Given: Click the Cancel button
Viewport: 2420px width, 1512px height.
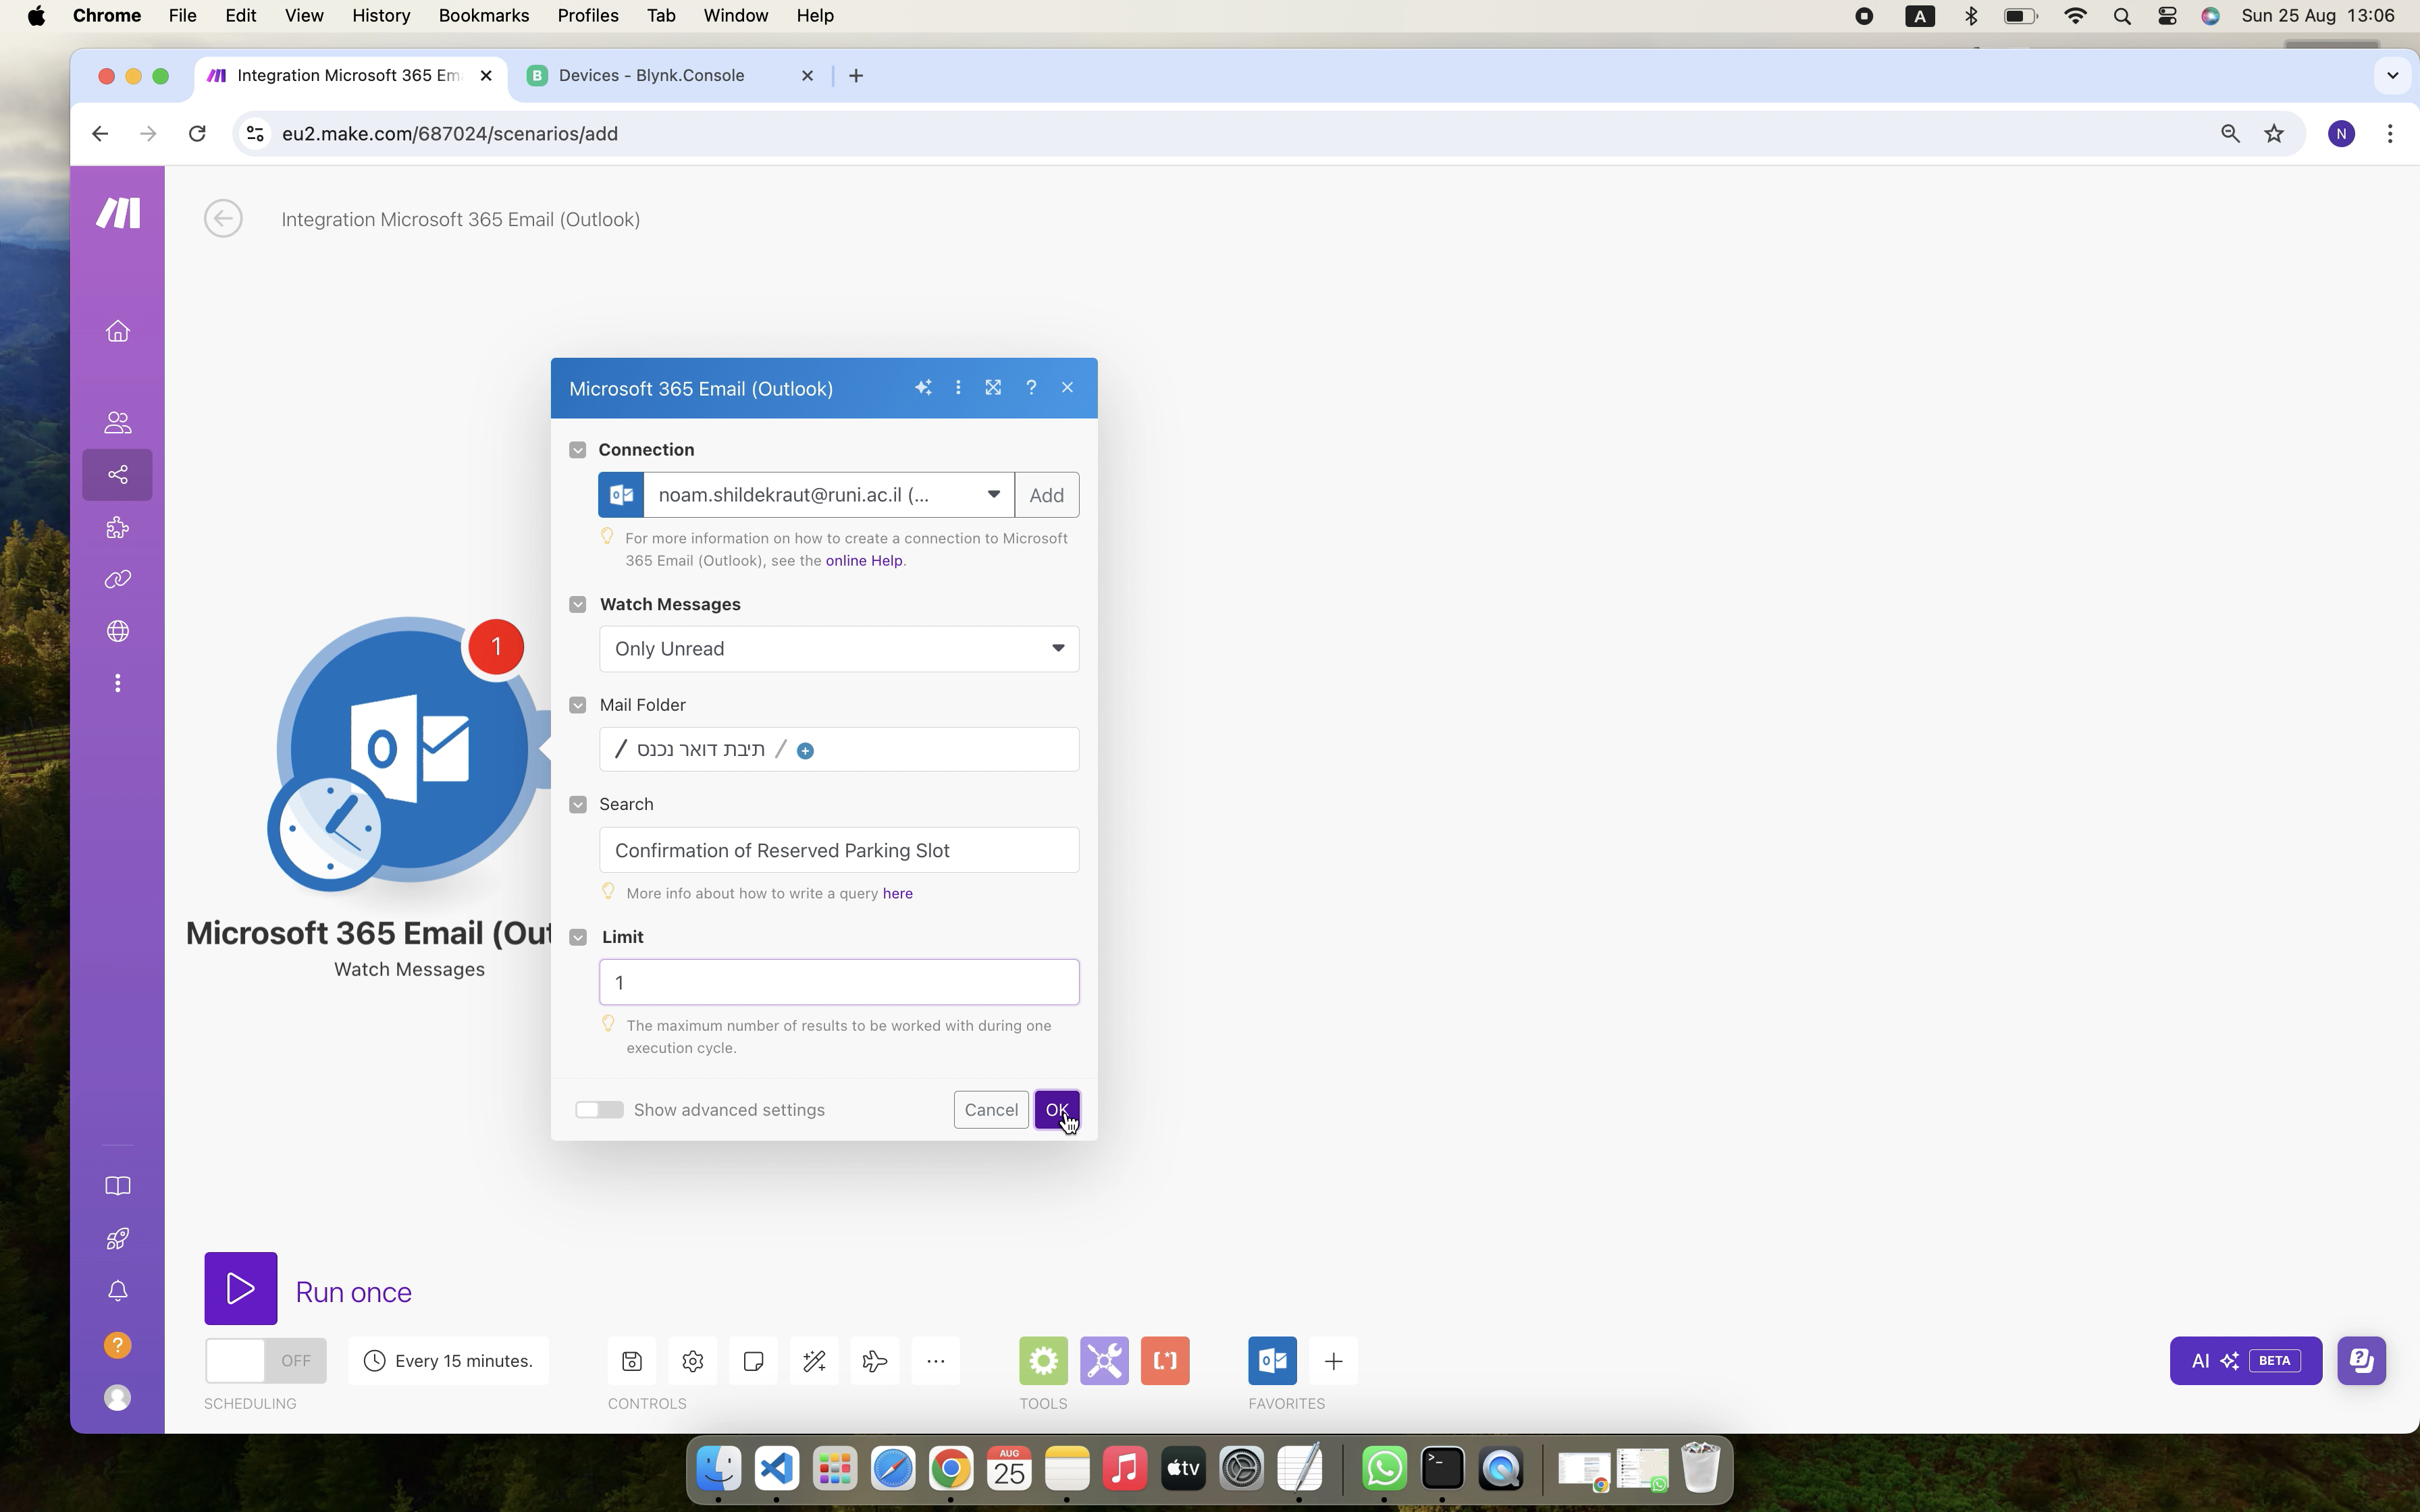Looking at the screenshot, I should point(990,1110).
